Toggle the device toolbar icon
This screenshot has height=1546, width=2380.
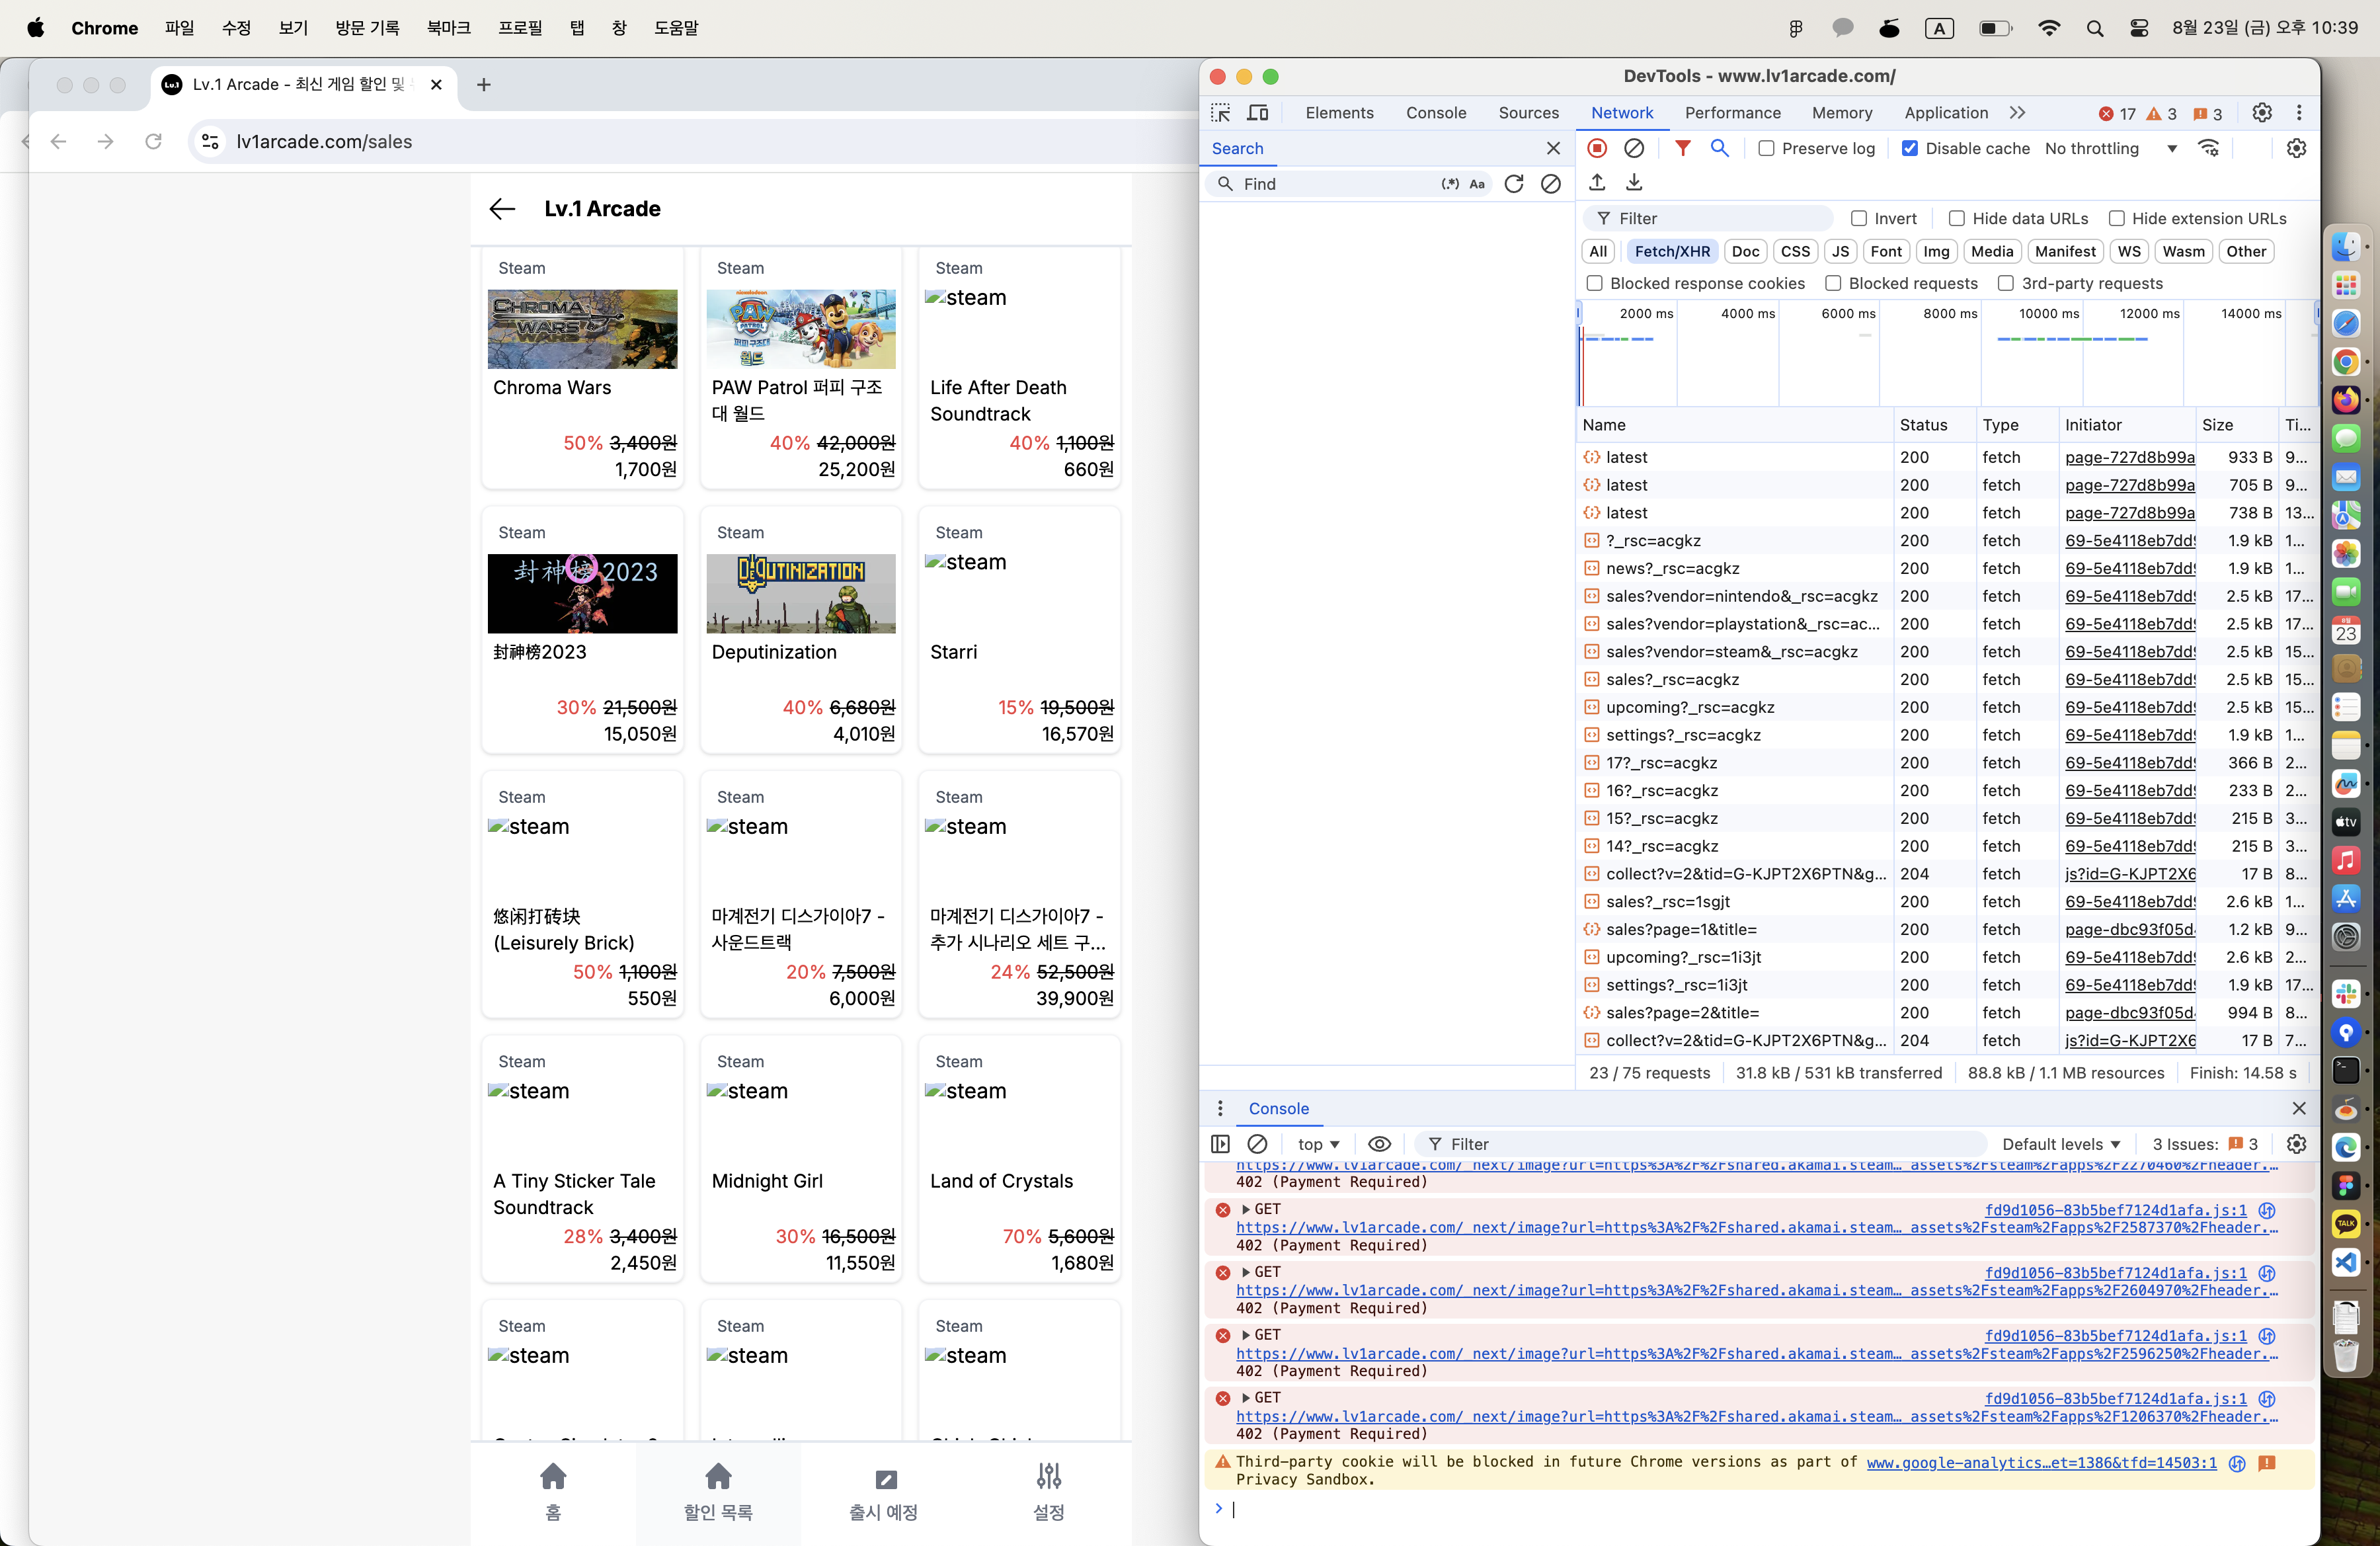click(x=1258, y=113)
